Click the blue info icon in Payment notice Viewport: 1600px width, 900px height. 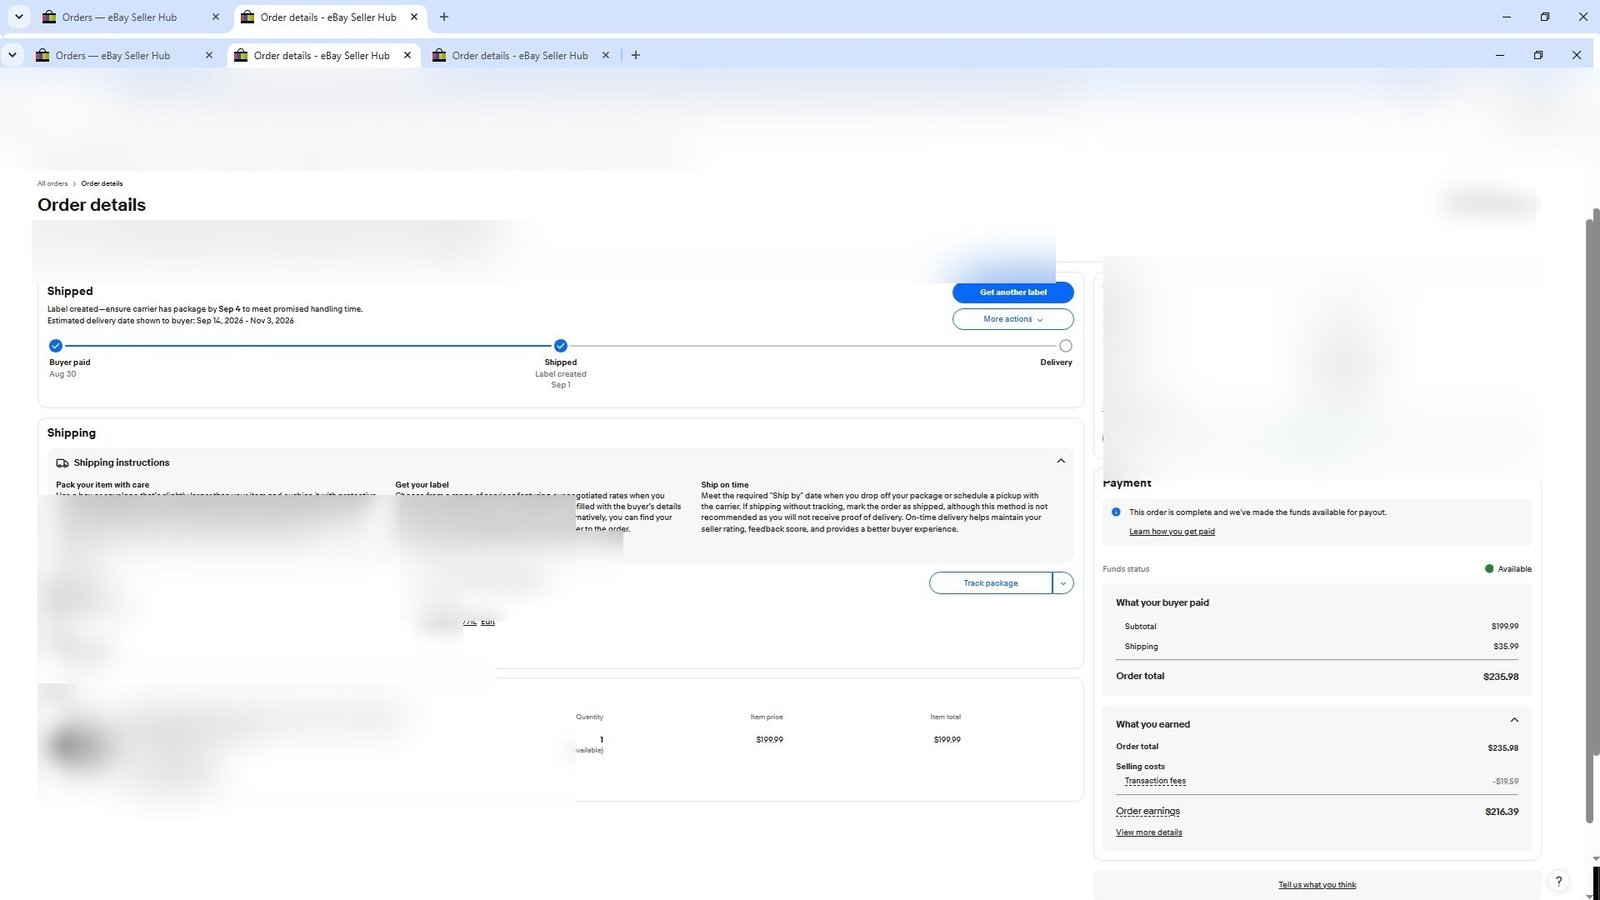click(x=1116, y=512)
